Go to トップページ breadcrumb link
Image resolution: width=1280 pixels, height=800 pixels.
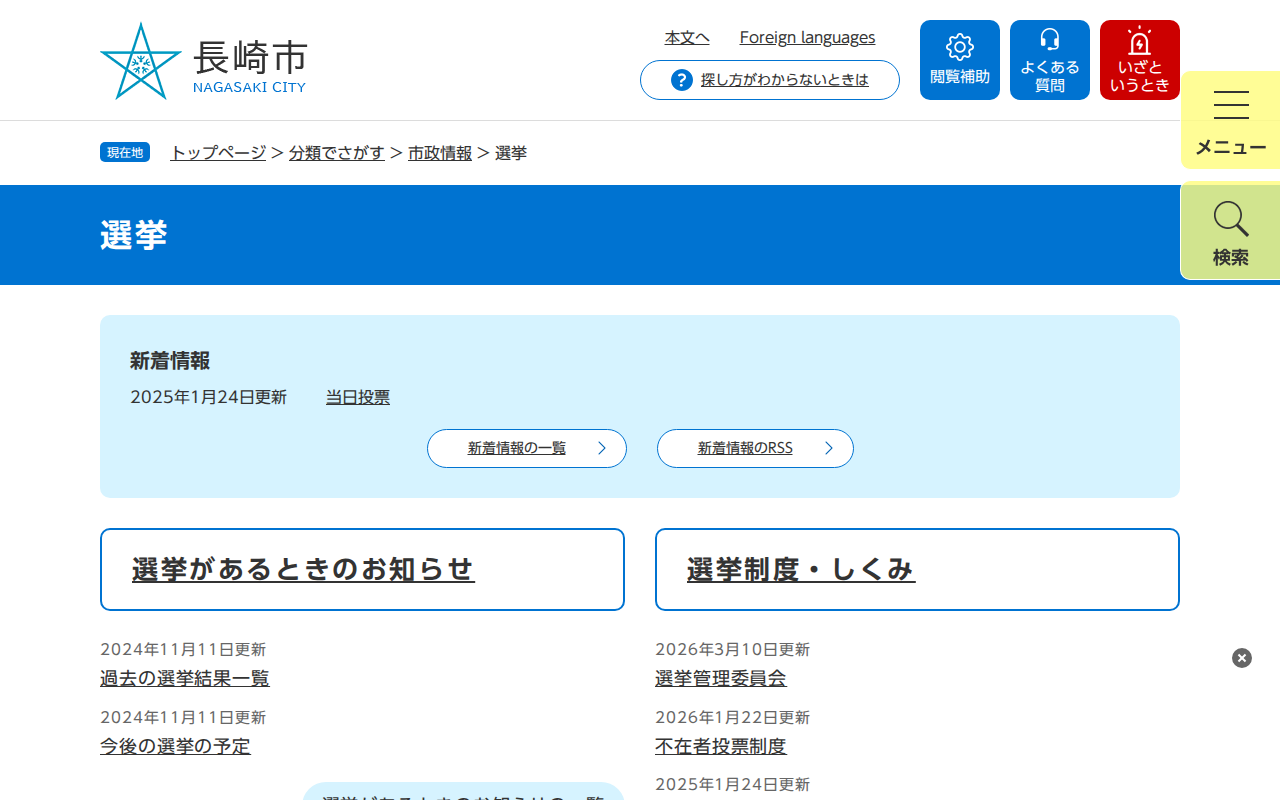[218, 153]
